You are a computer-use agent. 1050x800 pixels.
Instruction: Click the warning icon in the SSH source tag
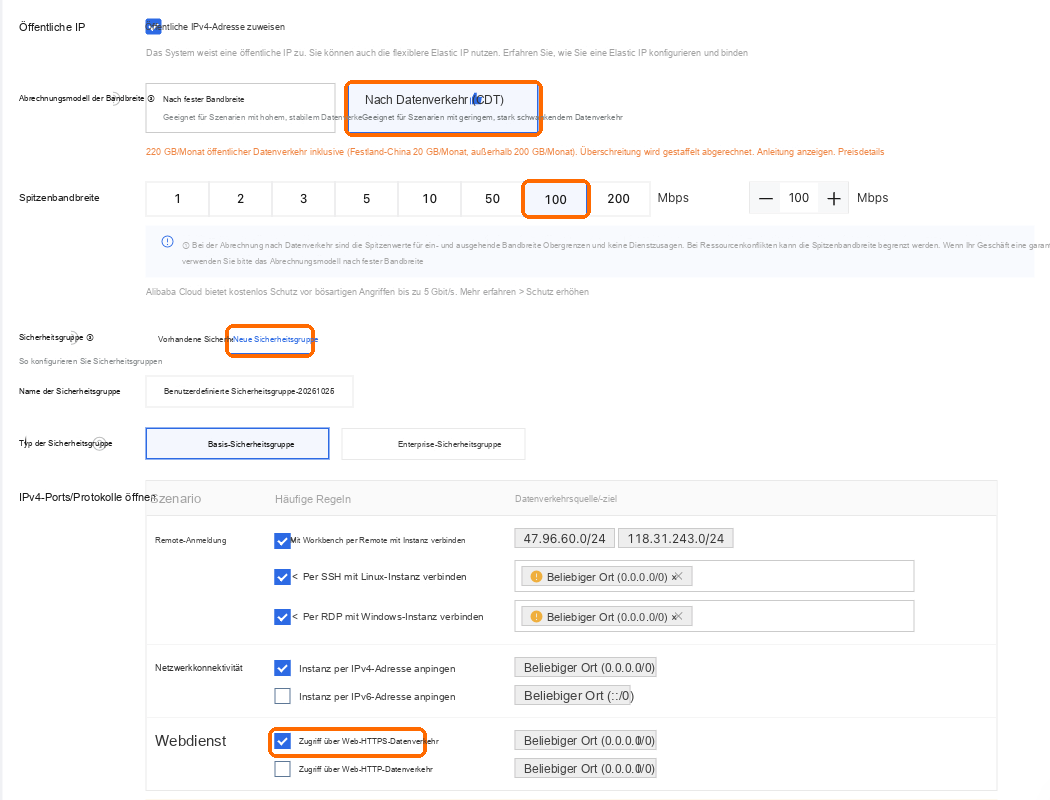(536, 576)
